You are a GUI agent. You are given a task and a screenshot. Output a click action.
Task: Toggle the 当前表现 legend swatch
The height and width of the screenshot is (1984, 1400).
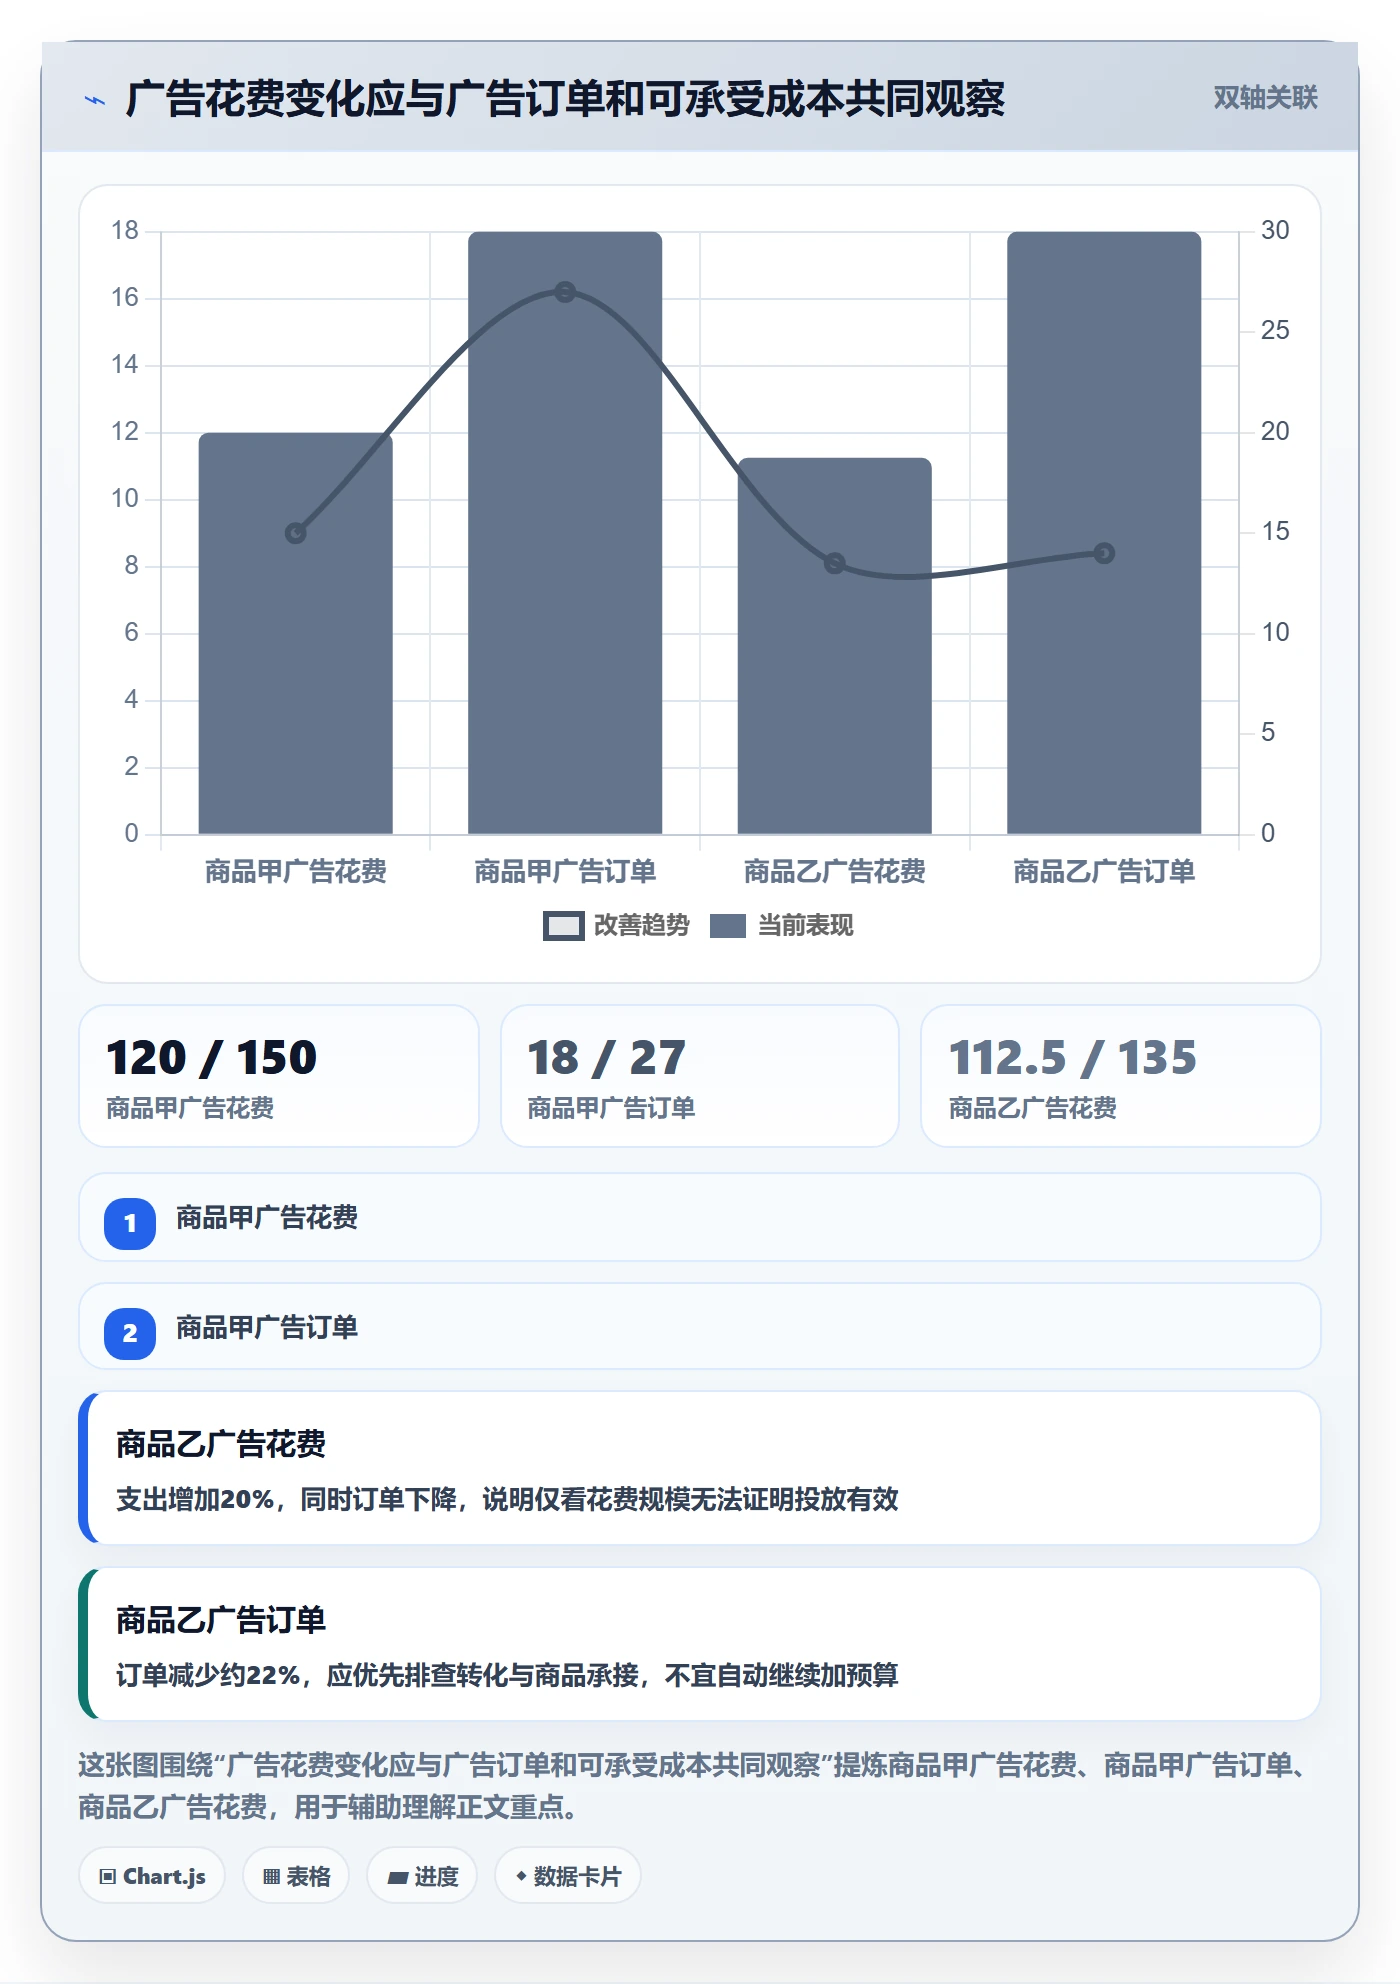728,926
